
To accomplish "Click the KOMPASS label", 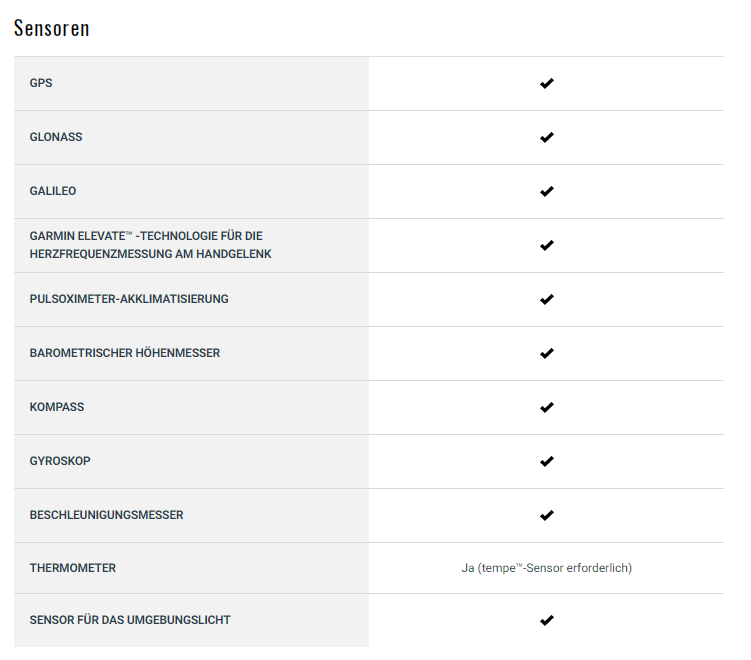I will tap(57, 408).
